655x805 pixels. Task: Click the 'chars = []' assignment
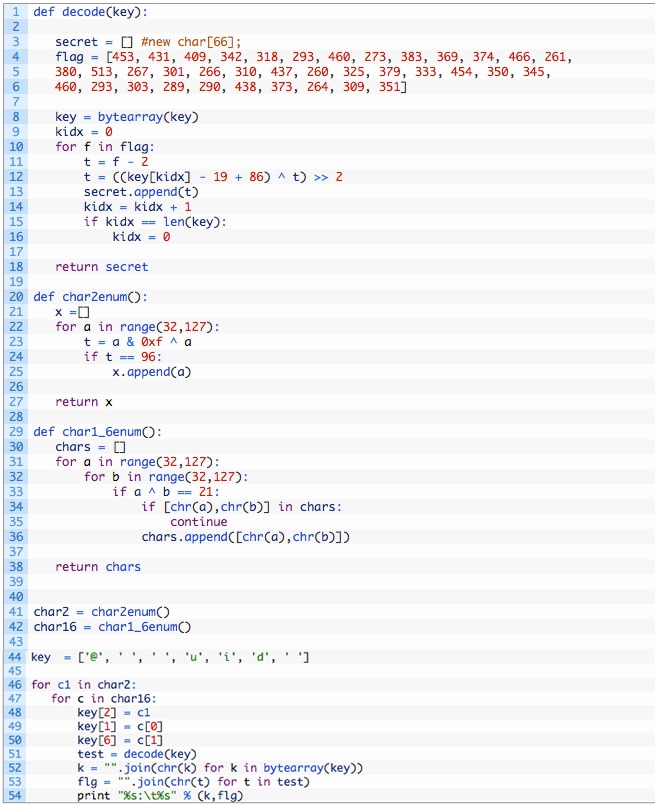(x=90, y=447)
